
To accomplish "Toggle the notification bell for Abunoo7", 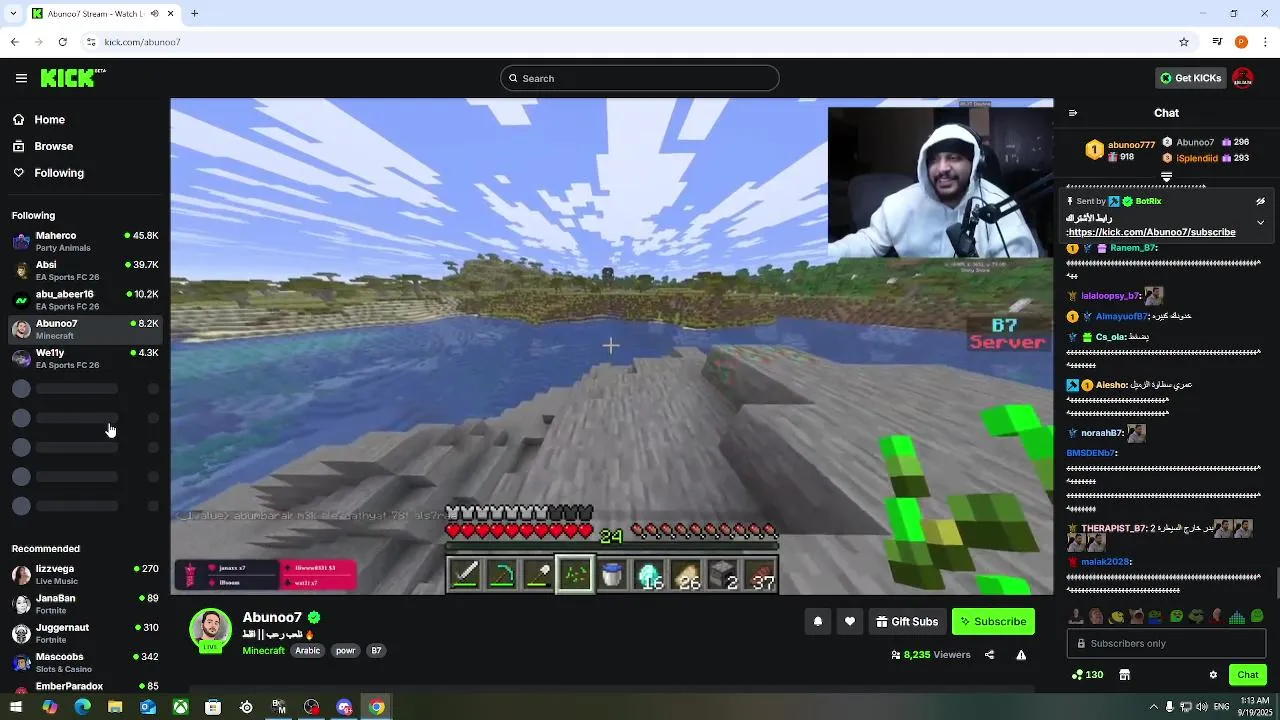I will (x=818, y=621).
